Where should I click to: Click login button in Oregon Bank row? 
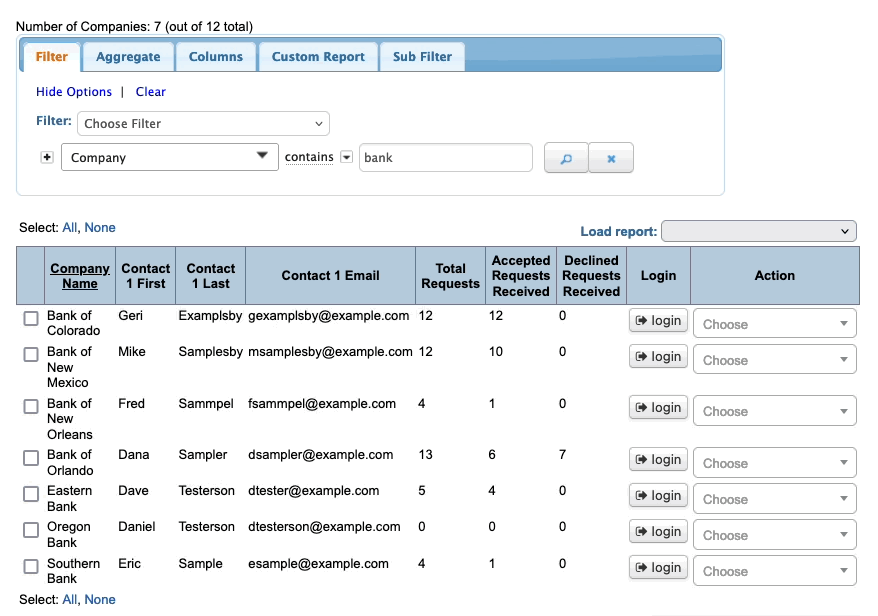pos(657,532)
